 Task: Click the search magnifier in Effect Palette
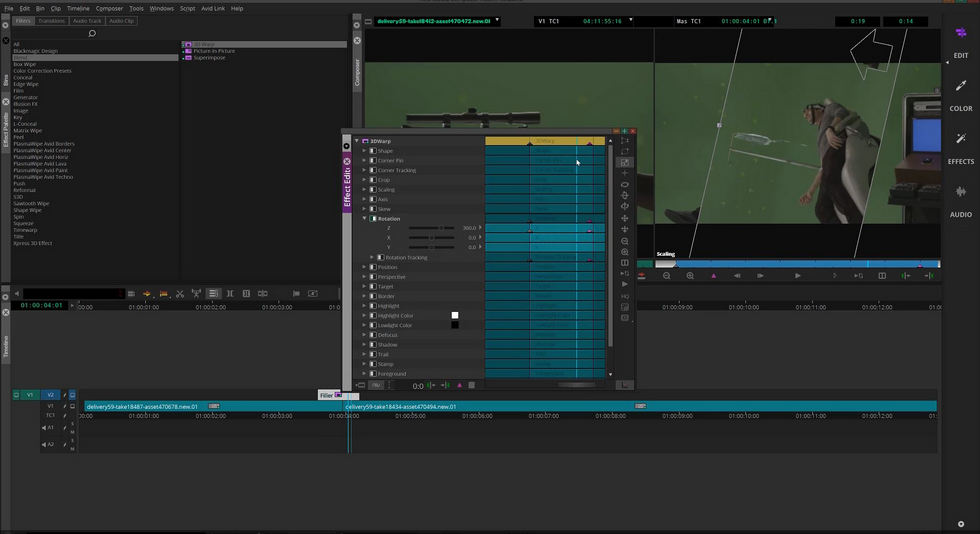point(92,33)
